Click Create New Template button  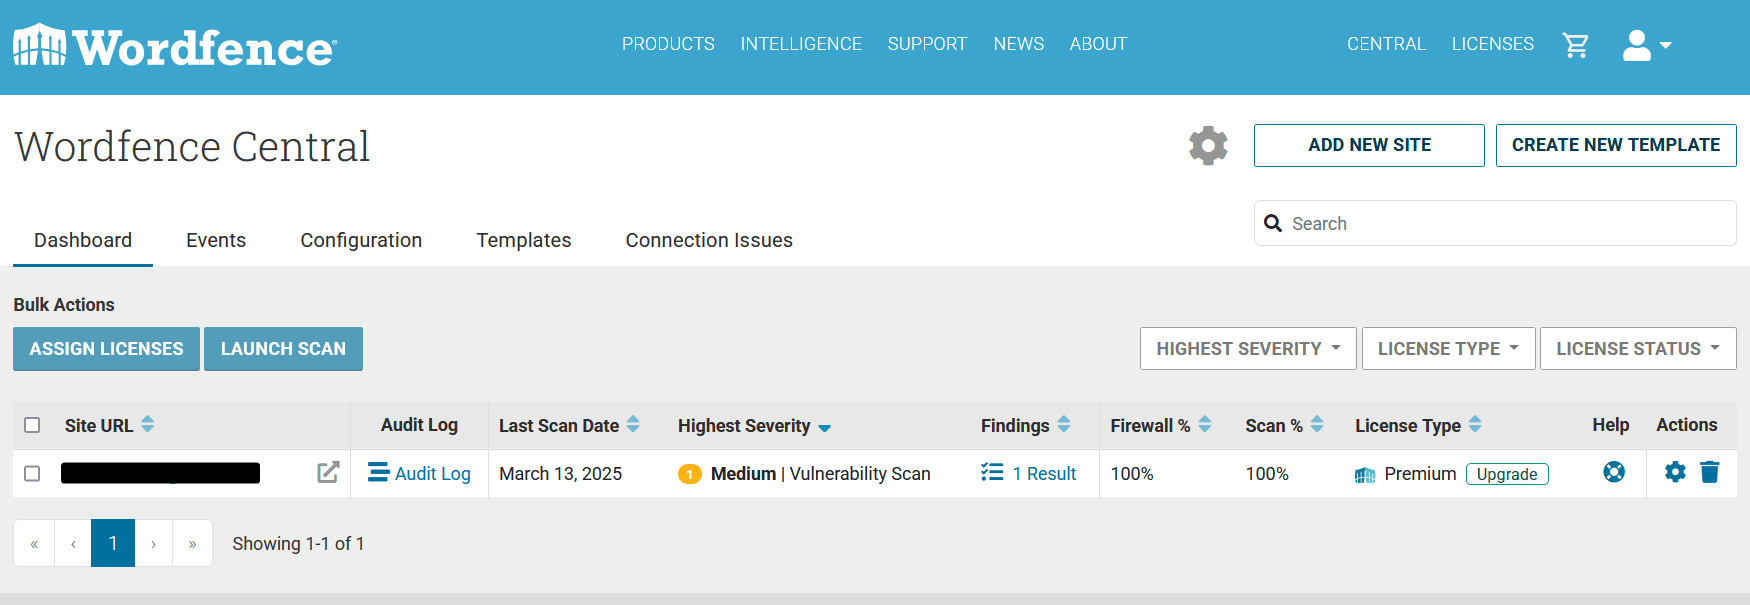1616,145
